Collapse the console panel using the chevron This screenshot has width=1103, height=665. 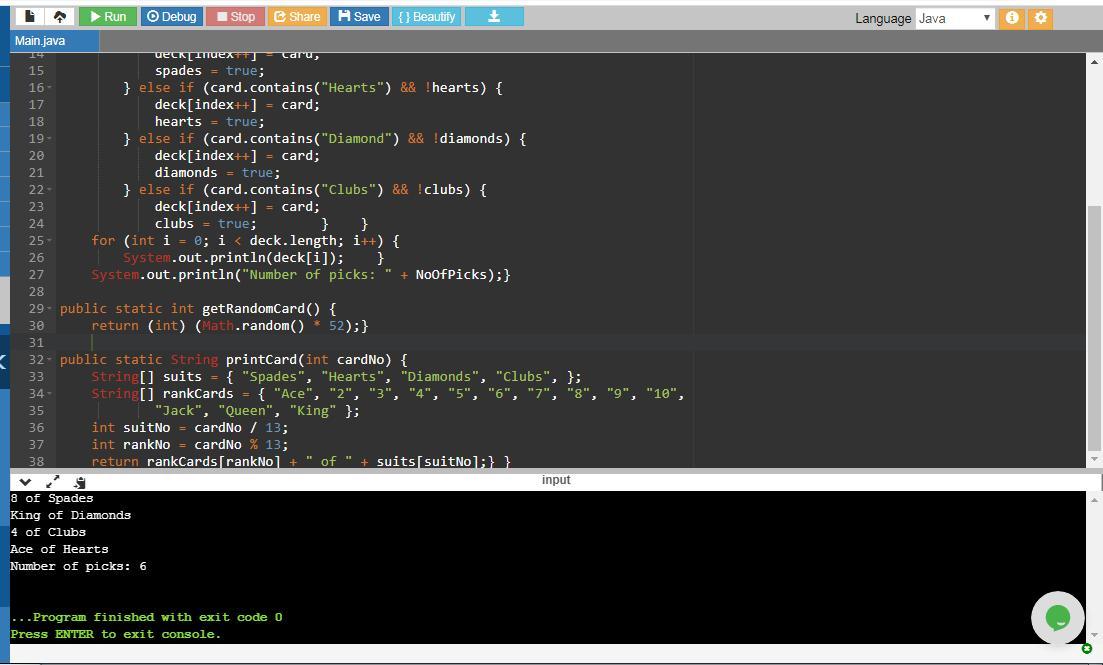tap(25, 481)
